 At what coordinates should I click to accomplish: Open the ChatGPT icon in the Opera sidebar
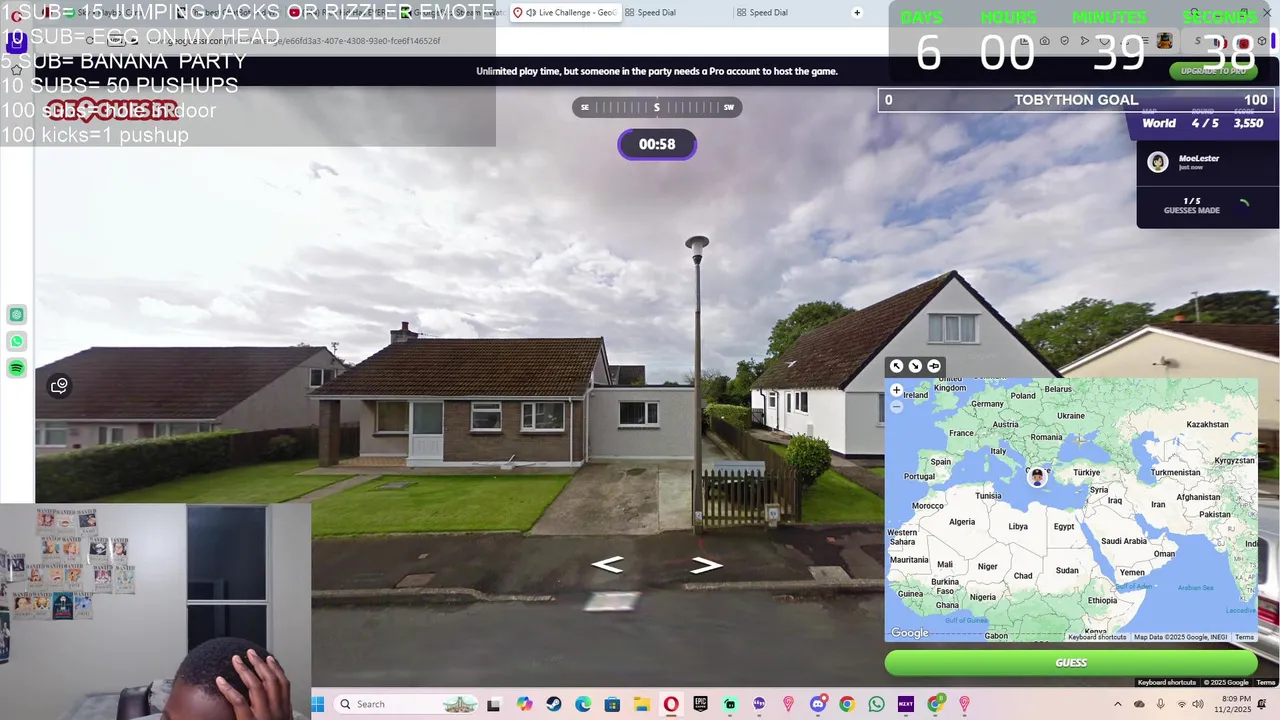pos(17,315)
